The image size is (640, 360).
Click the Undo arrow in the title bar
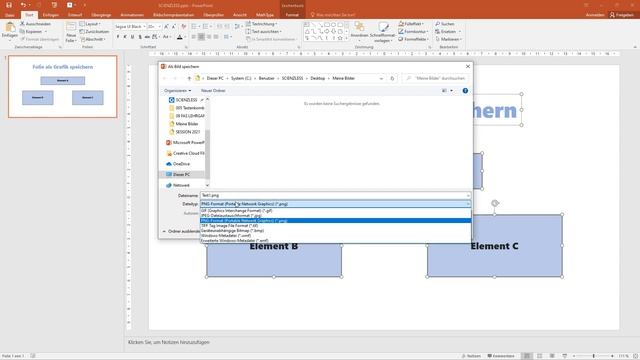coord(23,5)
